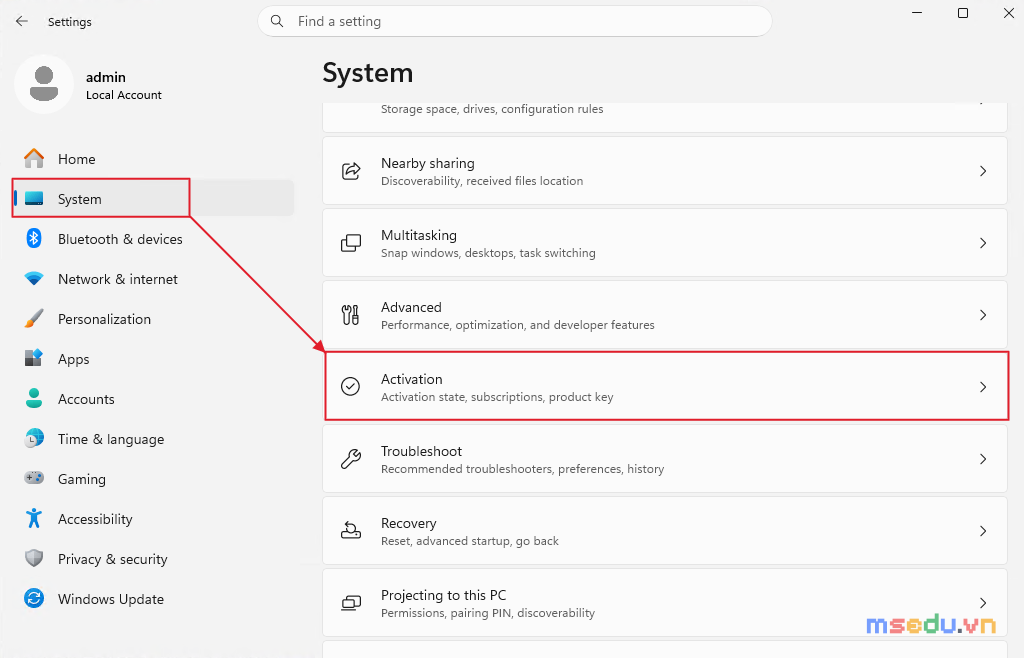Click the Recovery row chevron
The width and height of the screenshot is (1024, 658).
point(983,531)
